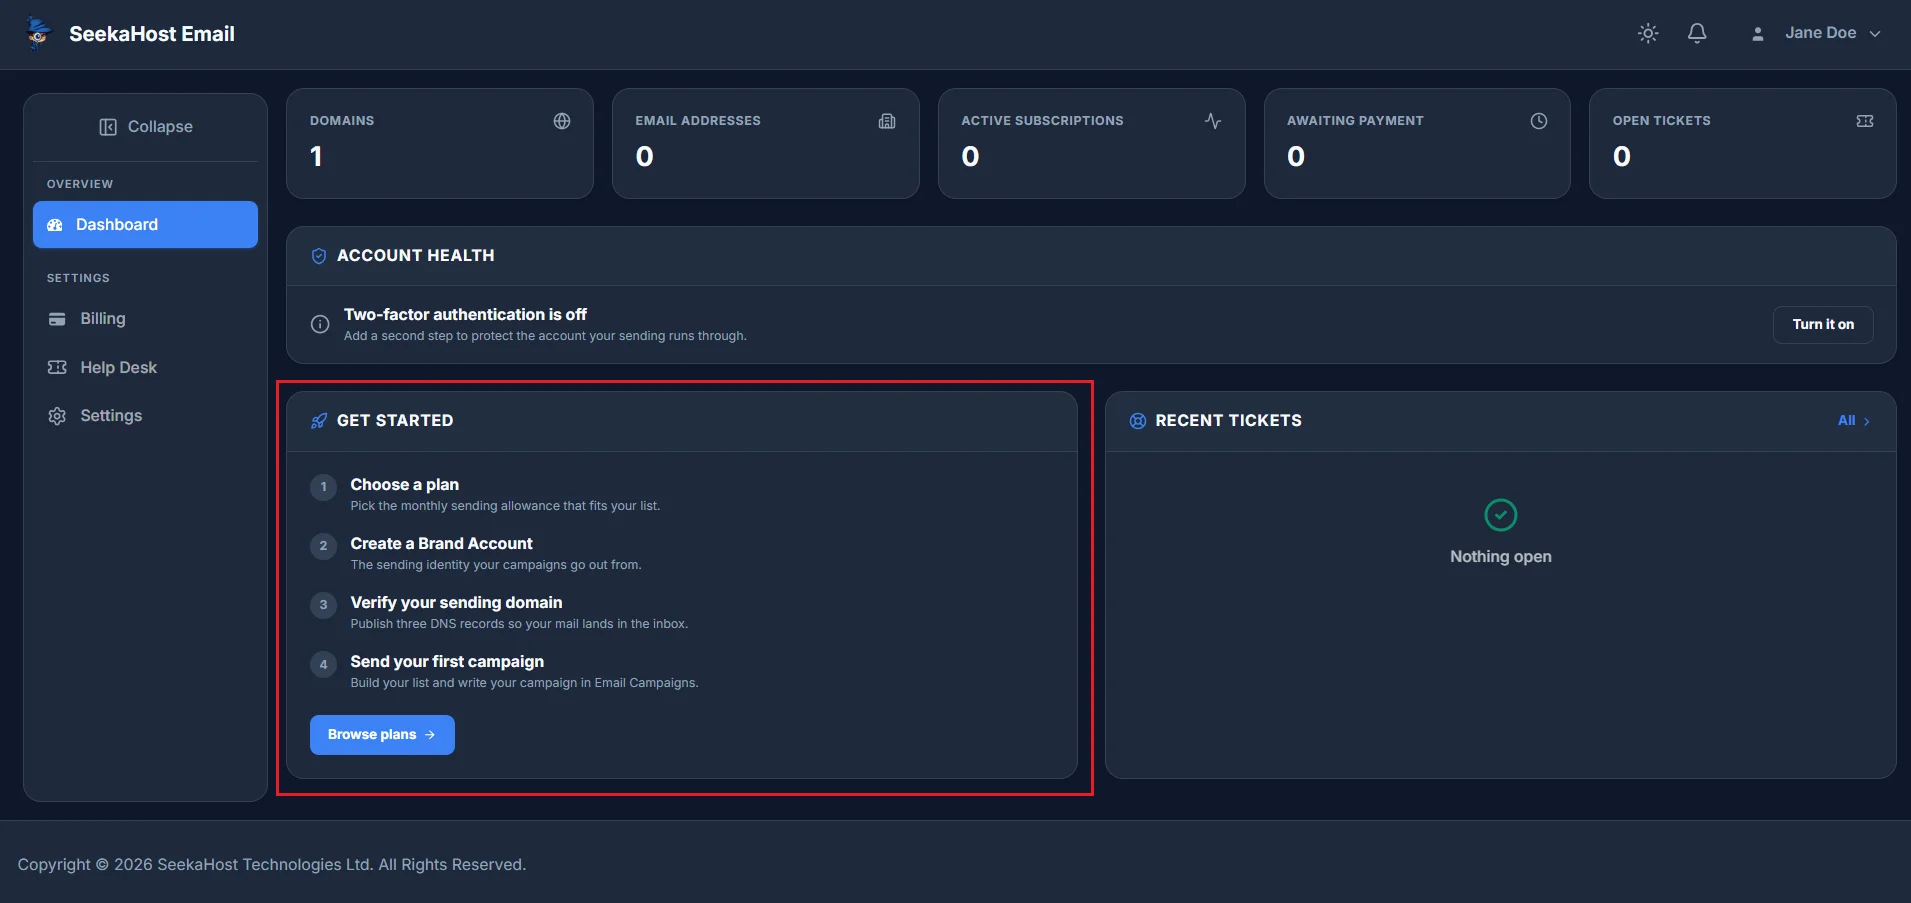This screenshot has width=1911, height=903.
Task: Click the Settings gear icon
Action: [x=57, y=416]
